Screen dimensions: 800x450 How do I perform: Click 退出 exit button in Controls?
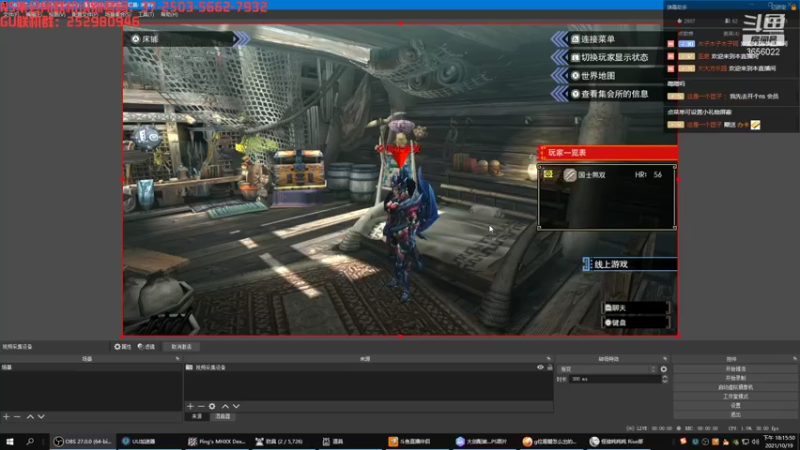tap(735, 415)
